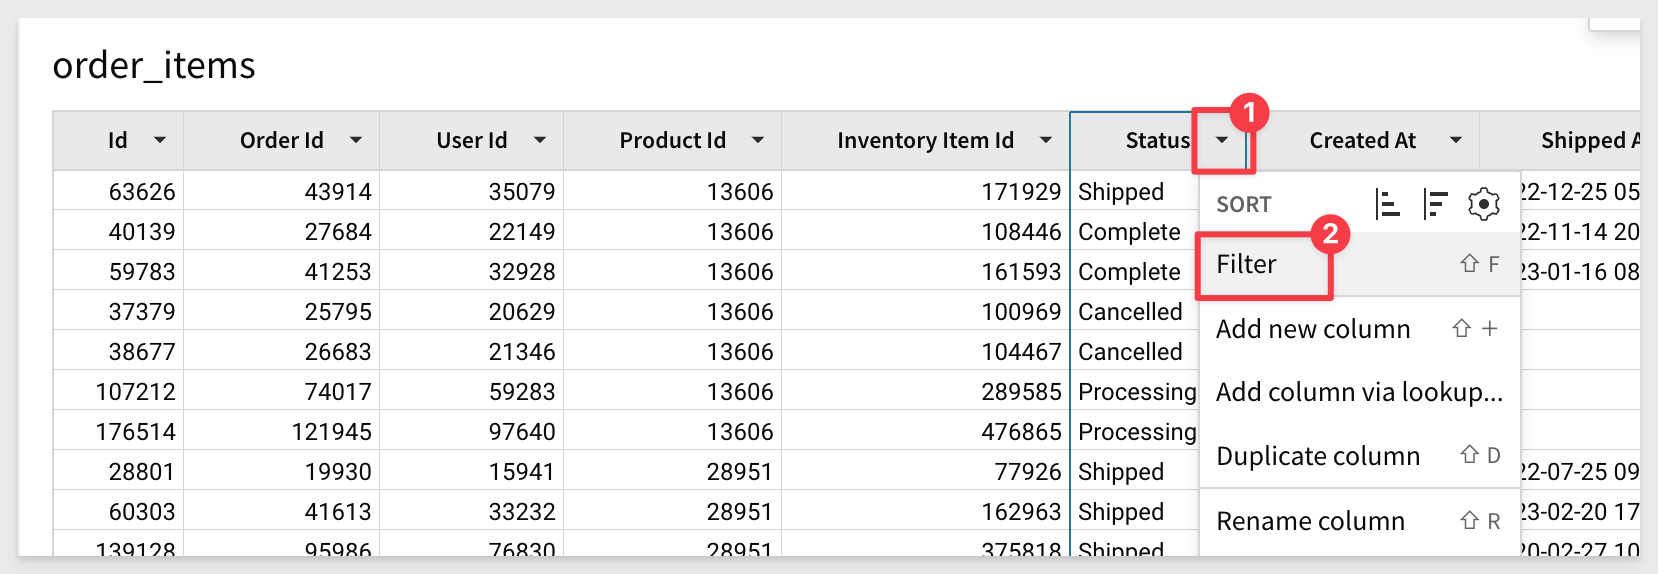Open the Status column dropdown arrow
Viewport: 1658px width, 574px height.
point(1222,141)
